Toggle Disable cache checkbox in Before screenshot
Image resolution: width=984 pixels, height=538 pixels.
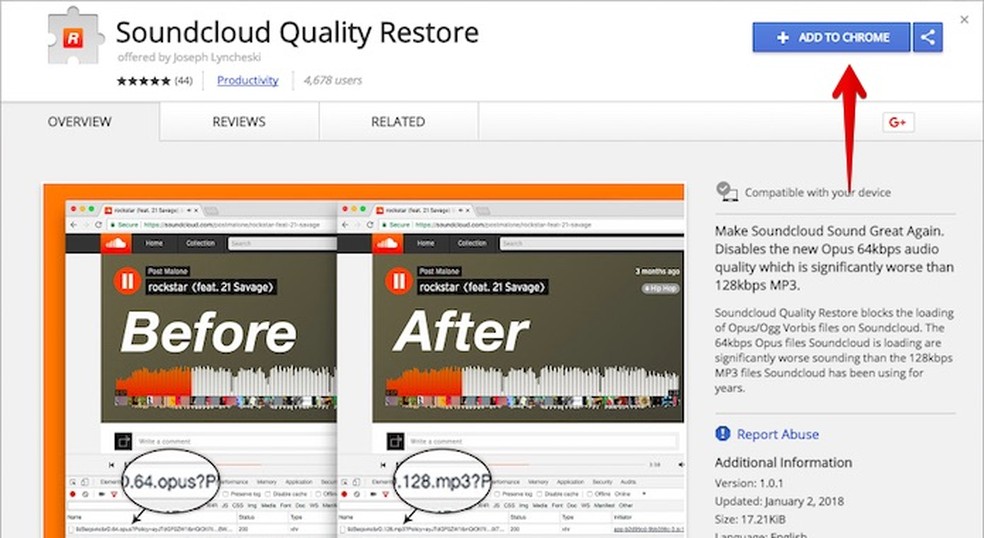(x=268, y=492)
